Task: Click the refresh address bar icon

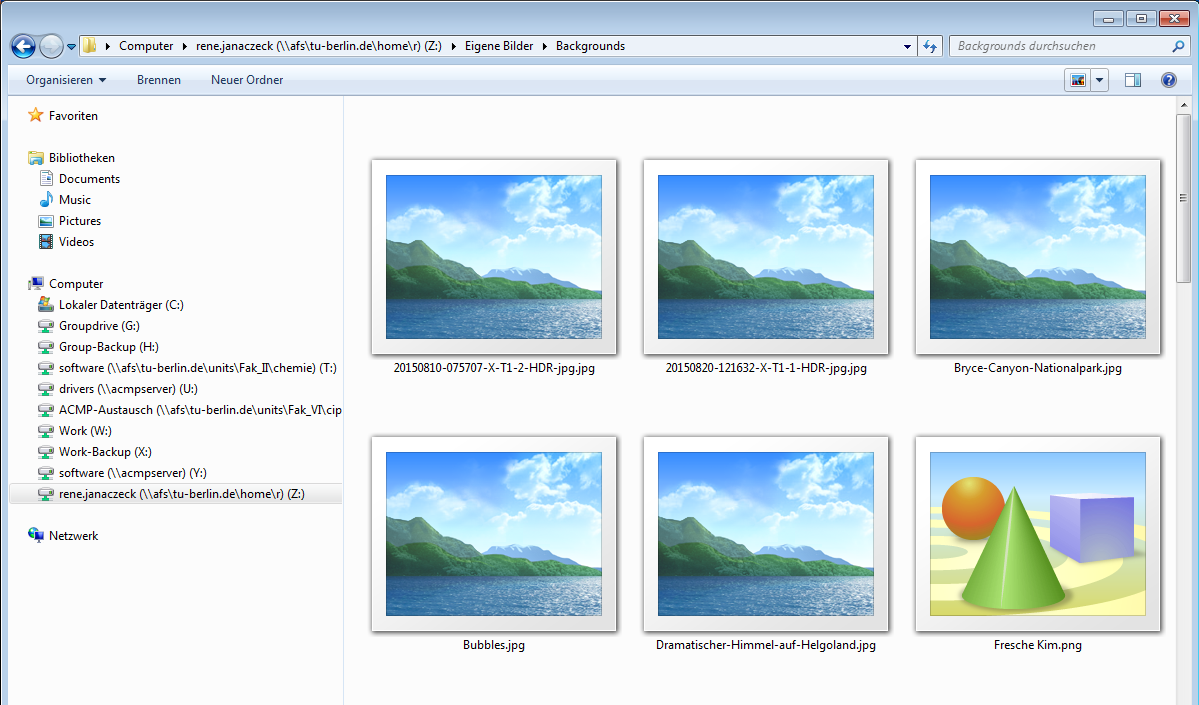Action: click(930, 46)
